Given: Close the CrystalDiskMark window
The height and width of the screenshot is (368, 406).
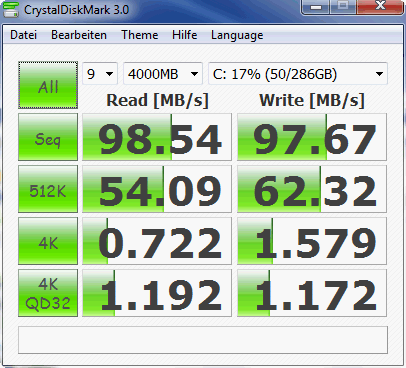Looking at the screenshot, I should [380, 7].
